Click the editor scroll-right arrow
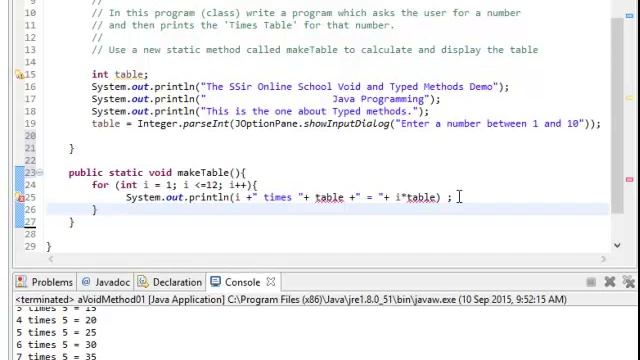640x360 pixels. click(x=603, y=259)
